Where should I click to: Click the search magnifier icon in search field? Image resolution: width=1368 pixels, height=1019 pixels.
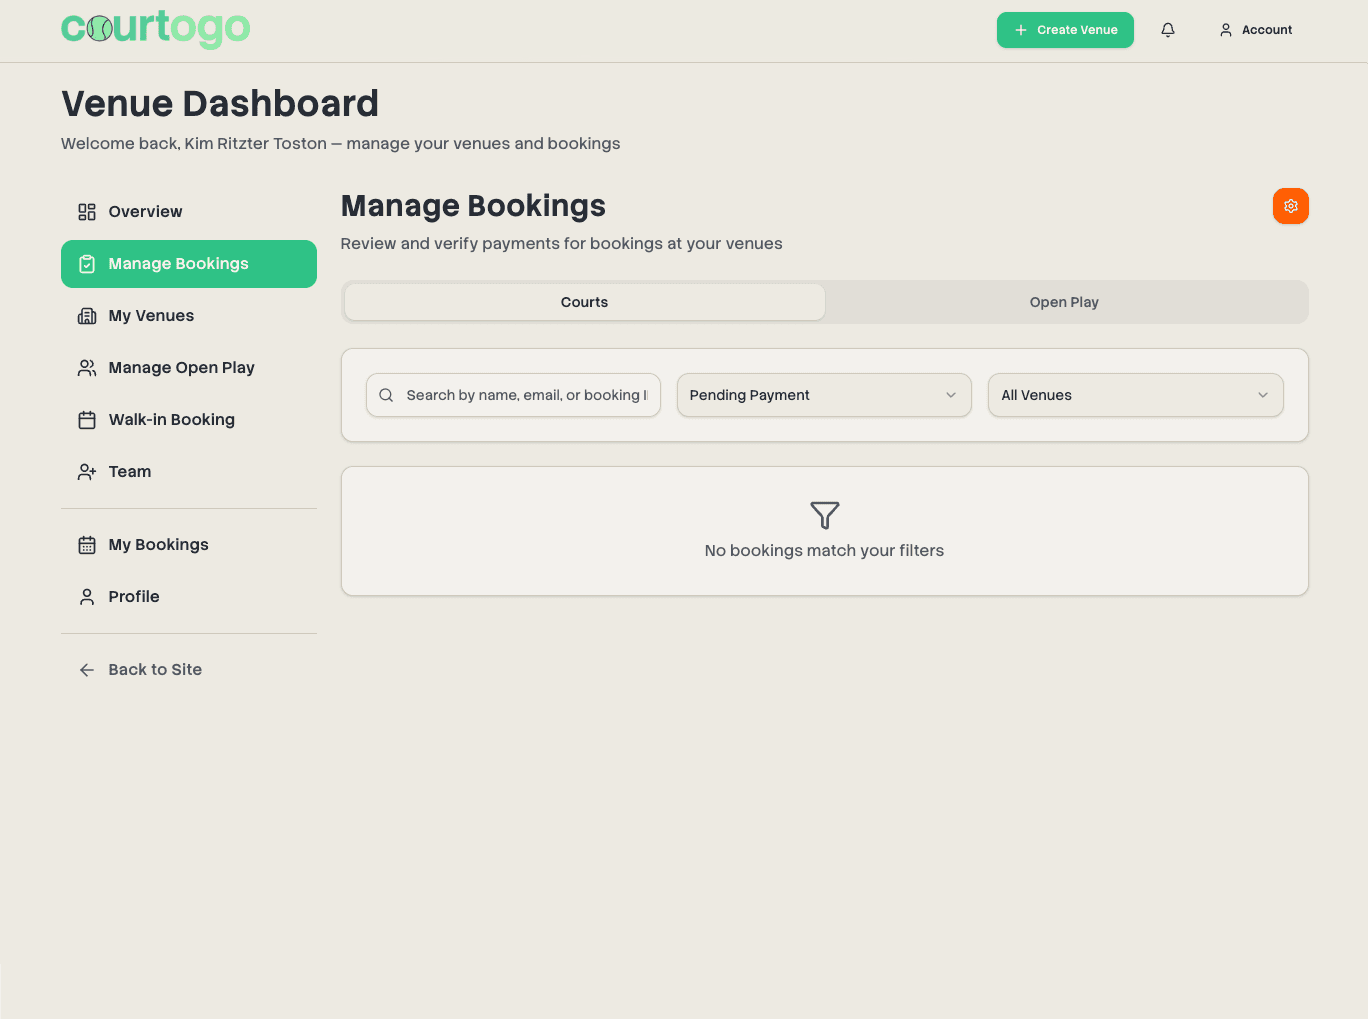click(x=386, y=395)
